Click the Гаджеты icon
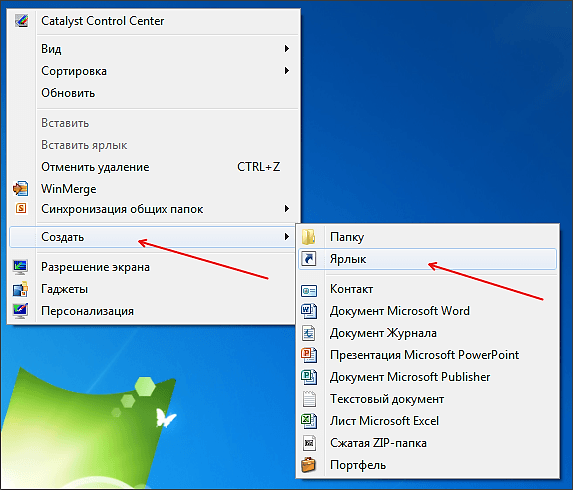 pos(20,289)
